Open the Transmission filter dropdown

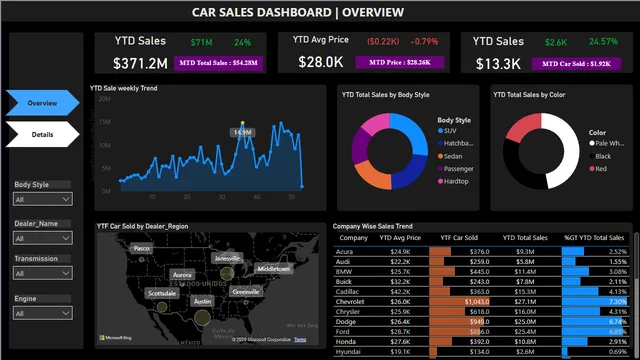[x=42, y=273]
